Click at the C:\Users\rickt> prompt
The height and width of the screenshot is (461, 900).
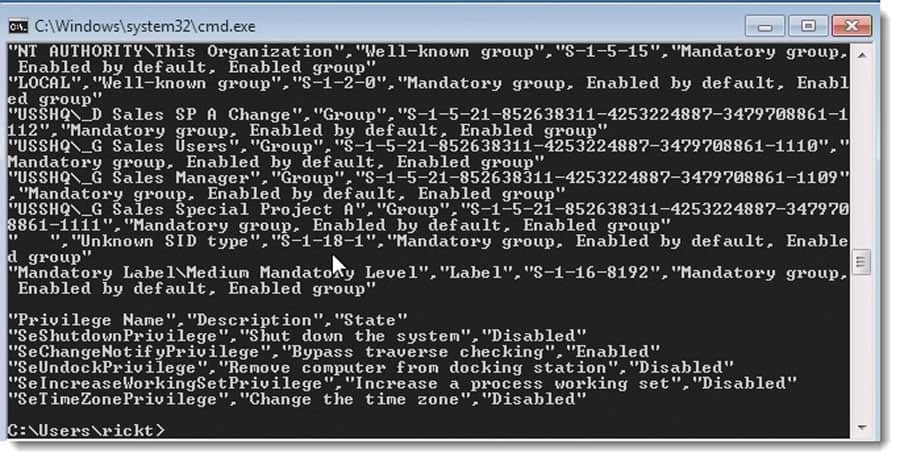click(x=86, y=430)
